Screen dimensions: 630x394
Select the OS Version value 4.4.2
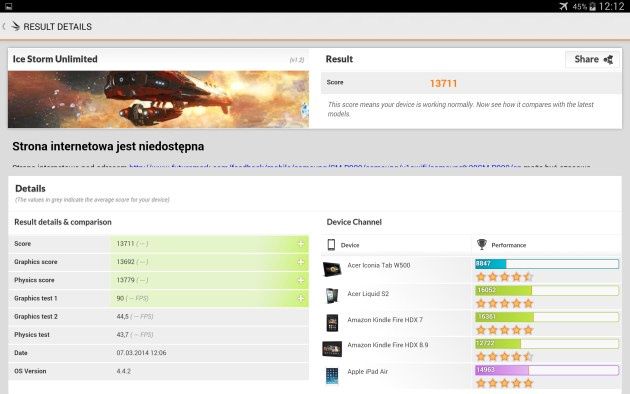coord(123,371)
